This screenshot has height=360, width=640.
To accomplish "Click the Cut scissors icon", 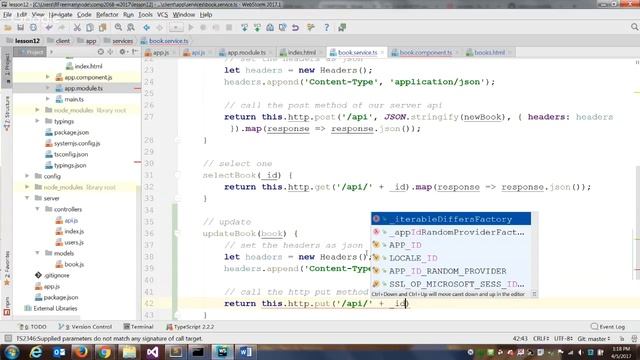I will [77, 27].
